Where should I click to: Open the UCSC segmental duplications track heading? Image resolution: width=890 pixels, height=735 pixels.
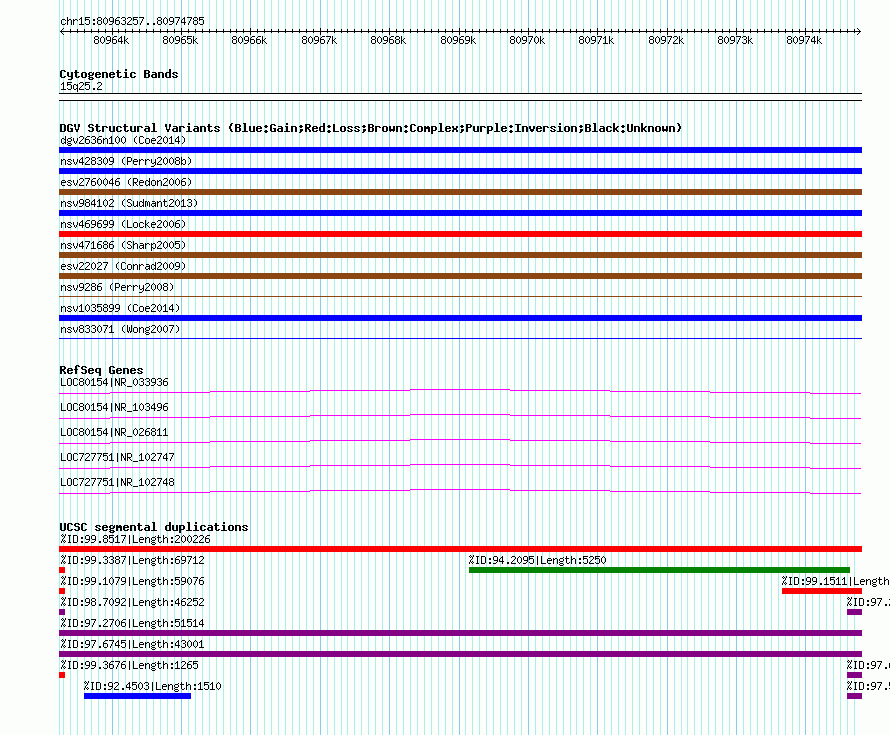click(x=154, y=527)
